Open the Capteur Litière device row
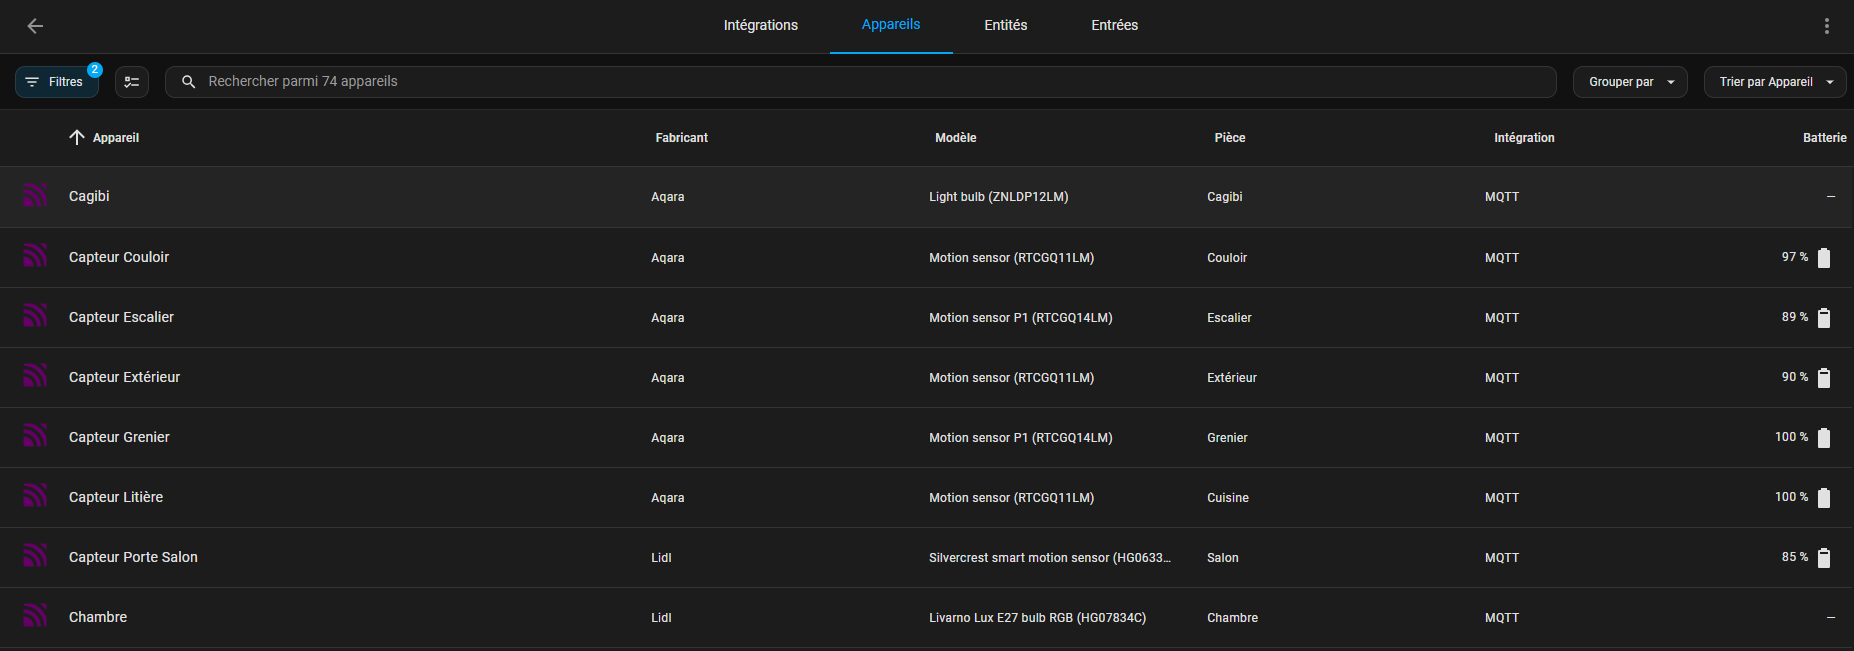1854x651 pixels. point(116,497)
